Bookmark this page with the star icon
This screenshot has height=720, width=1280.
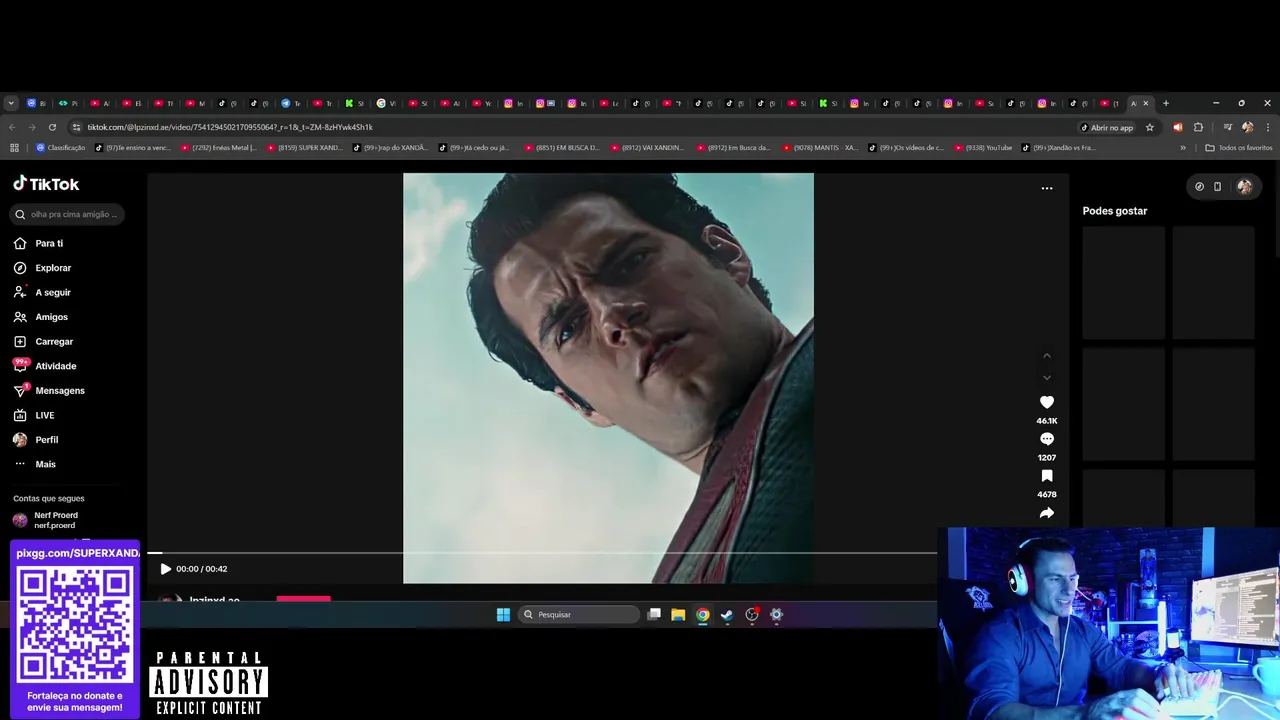[x=1150, y=127]
